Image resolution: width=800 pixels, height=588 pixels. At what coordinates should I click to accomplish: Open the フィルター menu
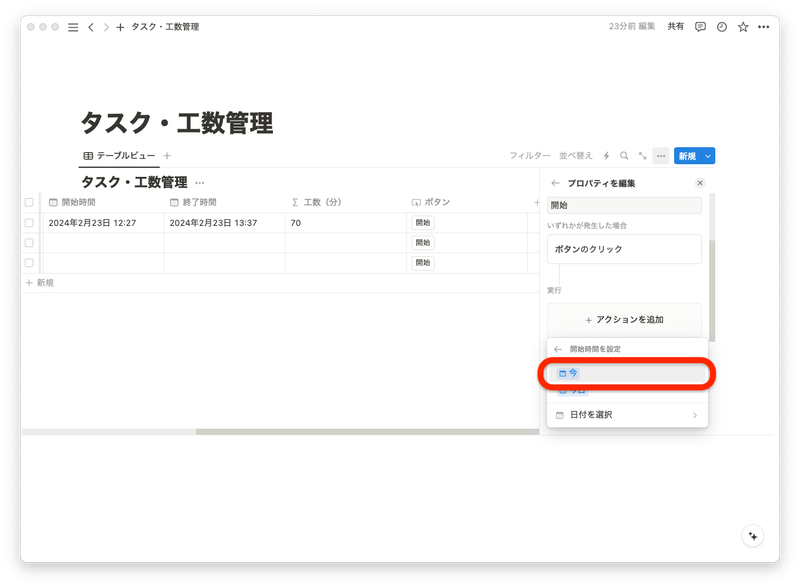531,156
